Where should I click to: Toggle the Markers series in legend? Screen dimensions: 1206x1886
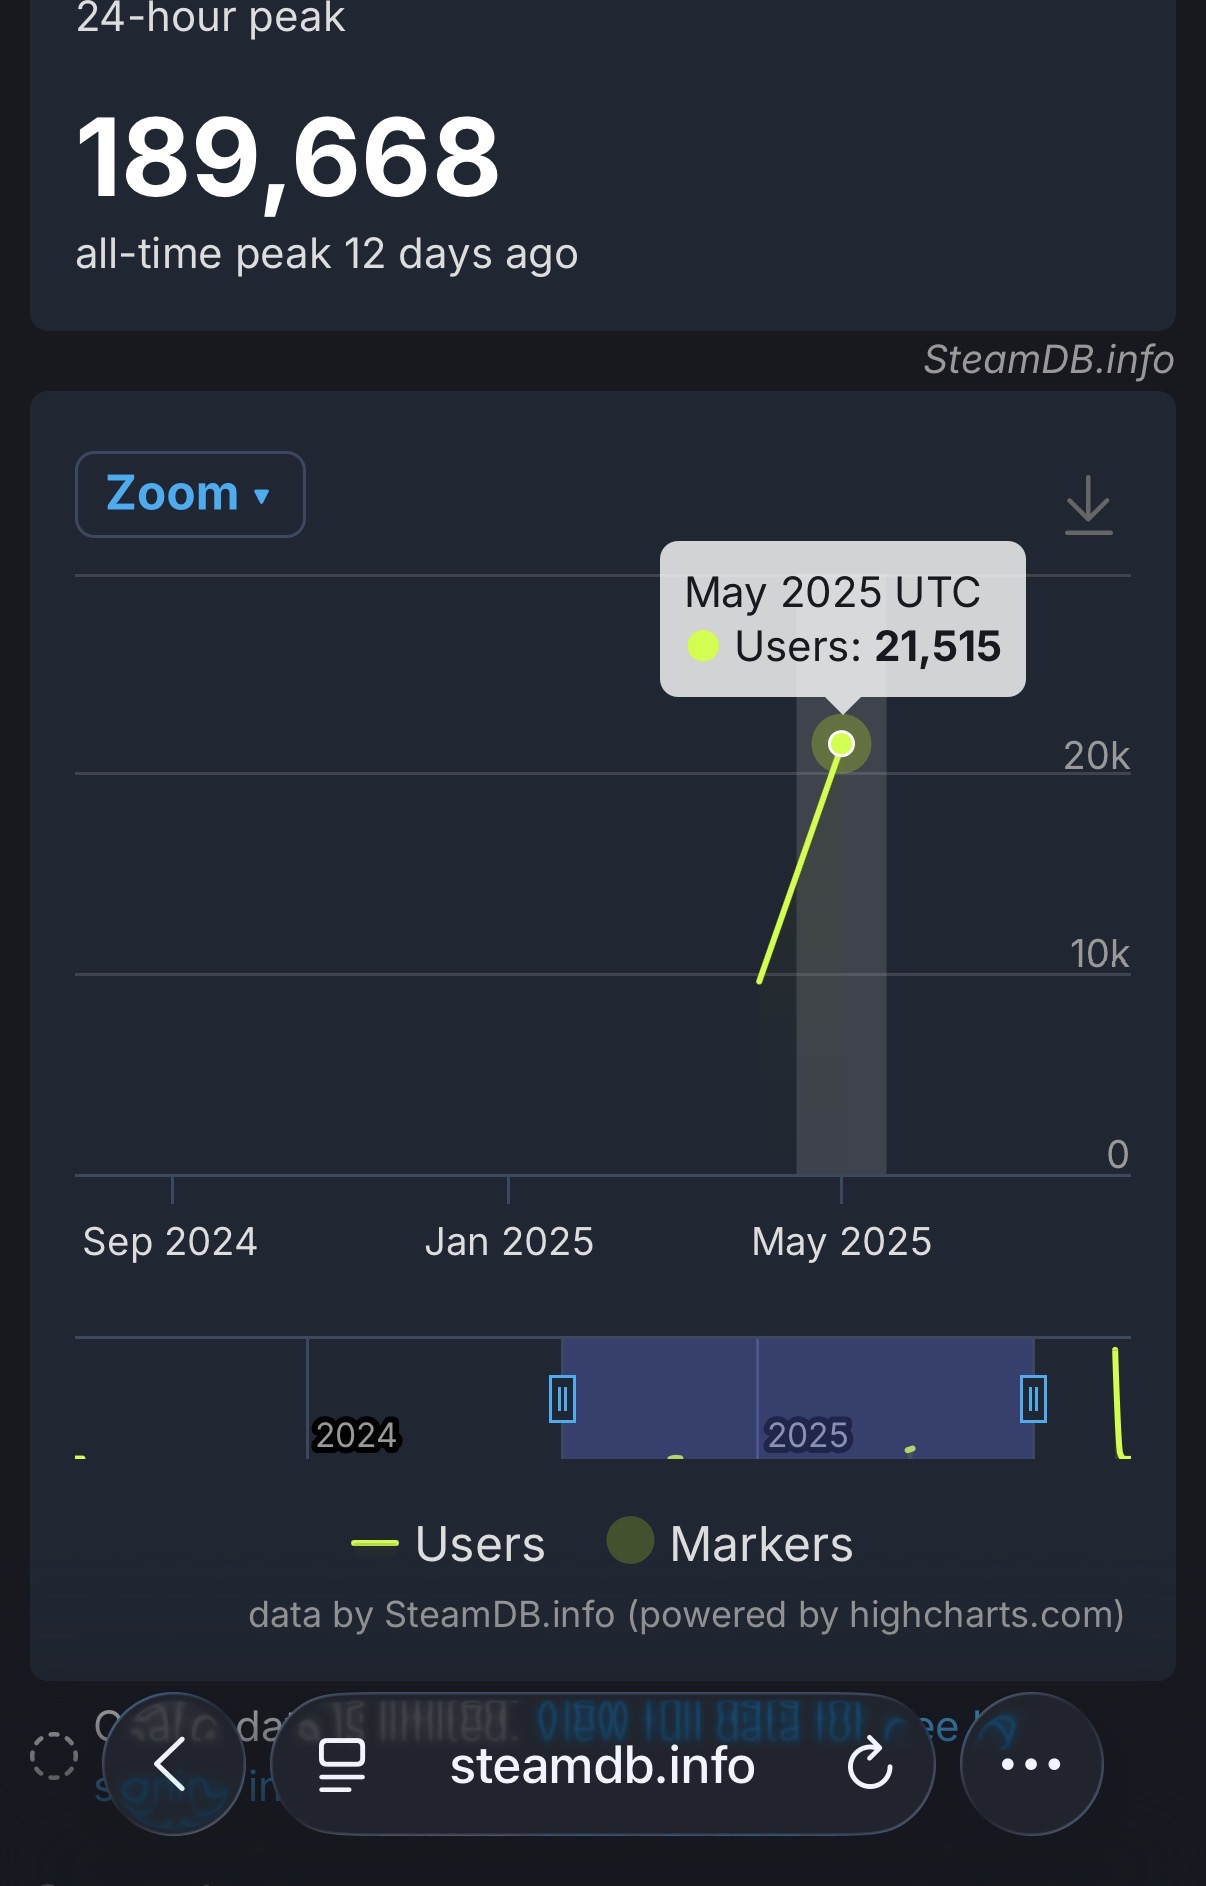coord(730,1543)
